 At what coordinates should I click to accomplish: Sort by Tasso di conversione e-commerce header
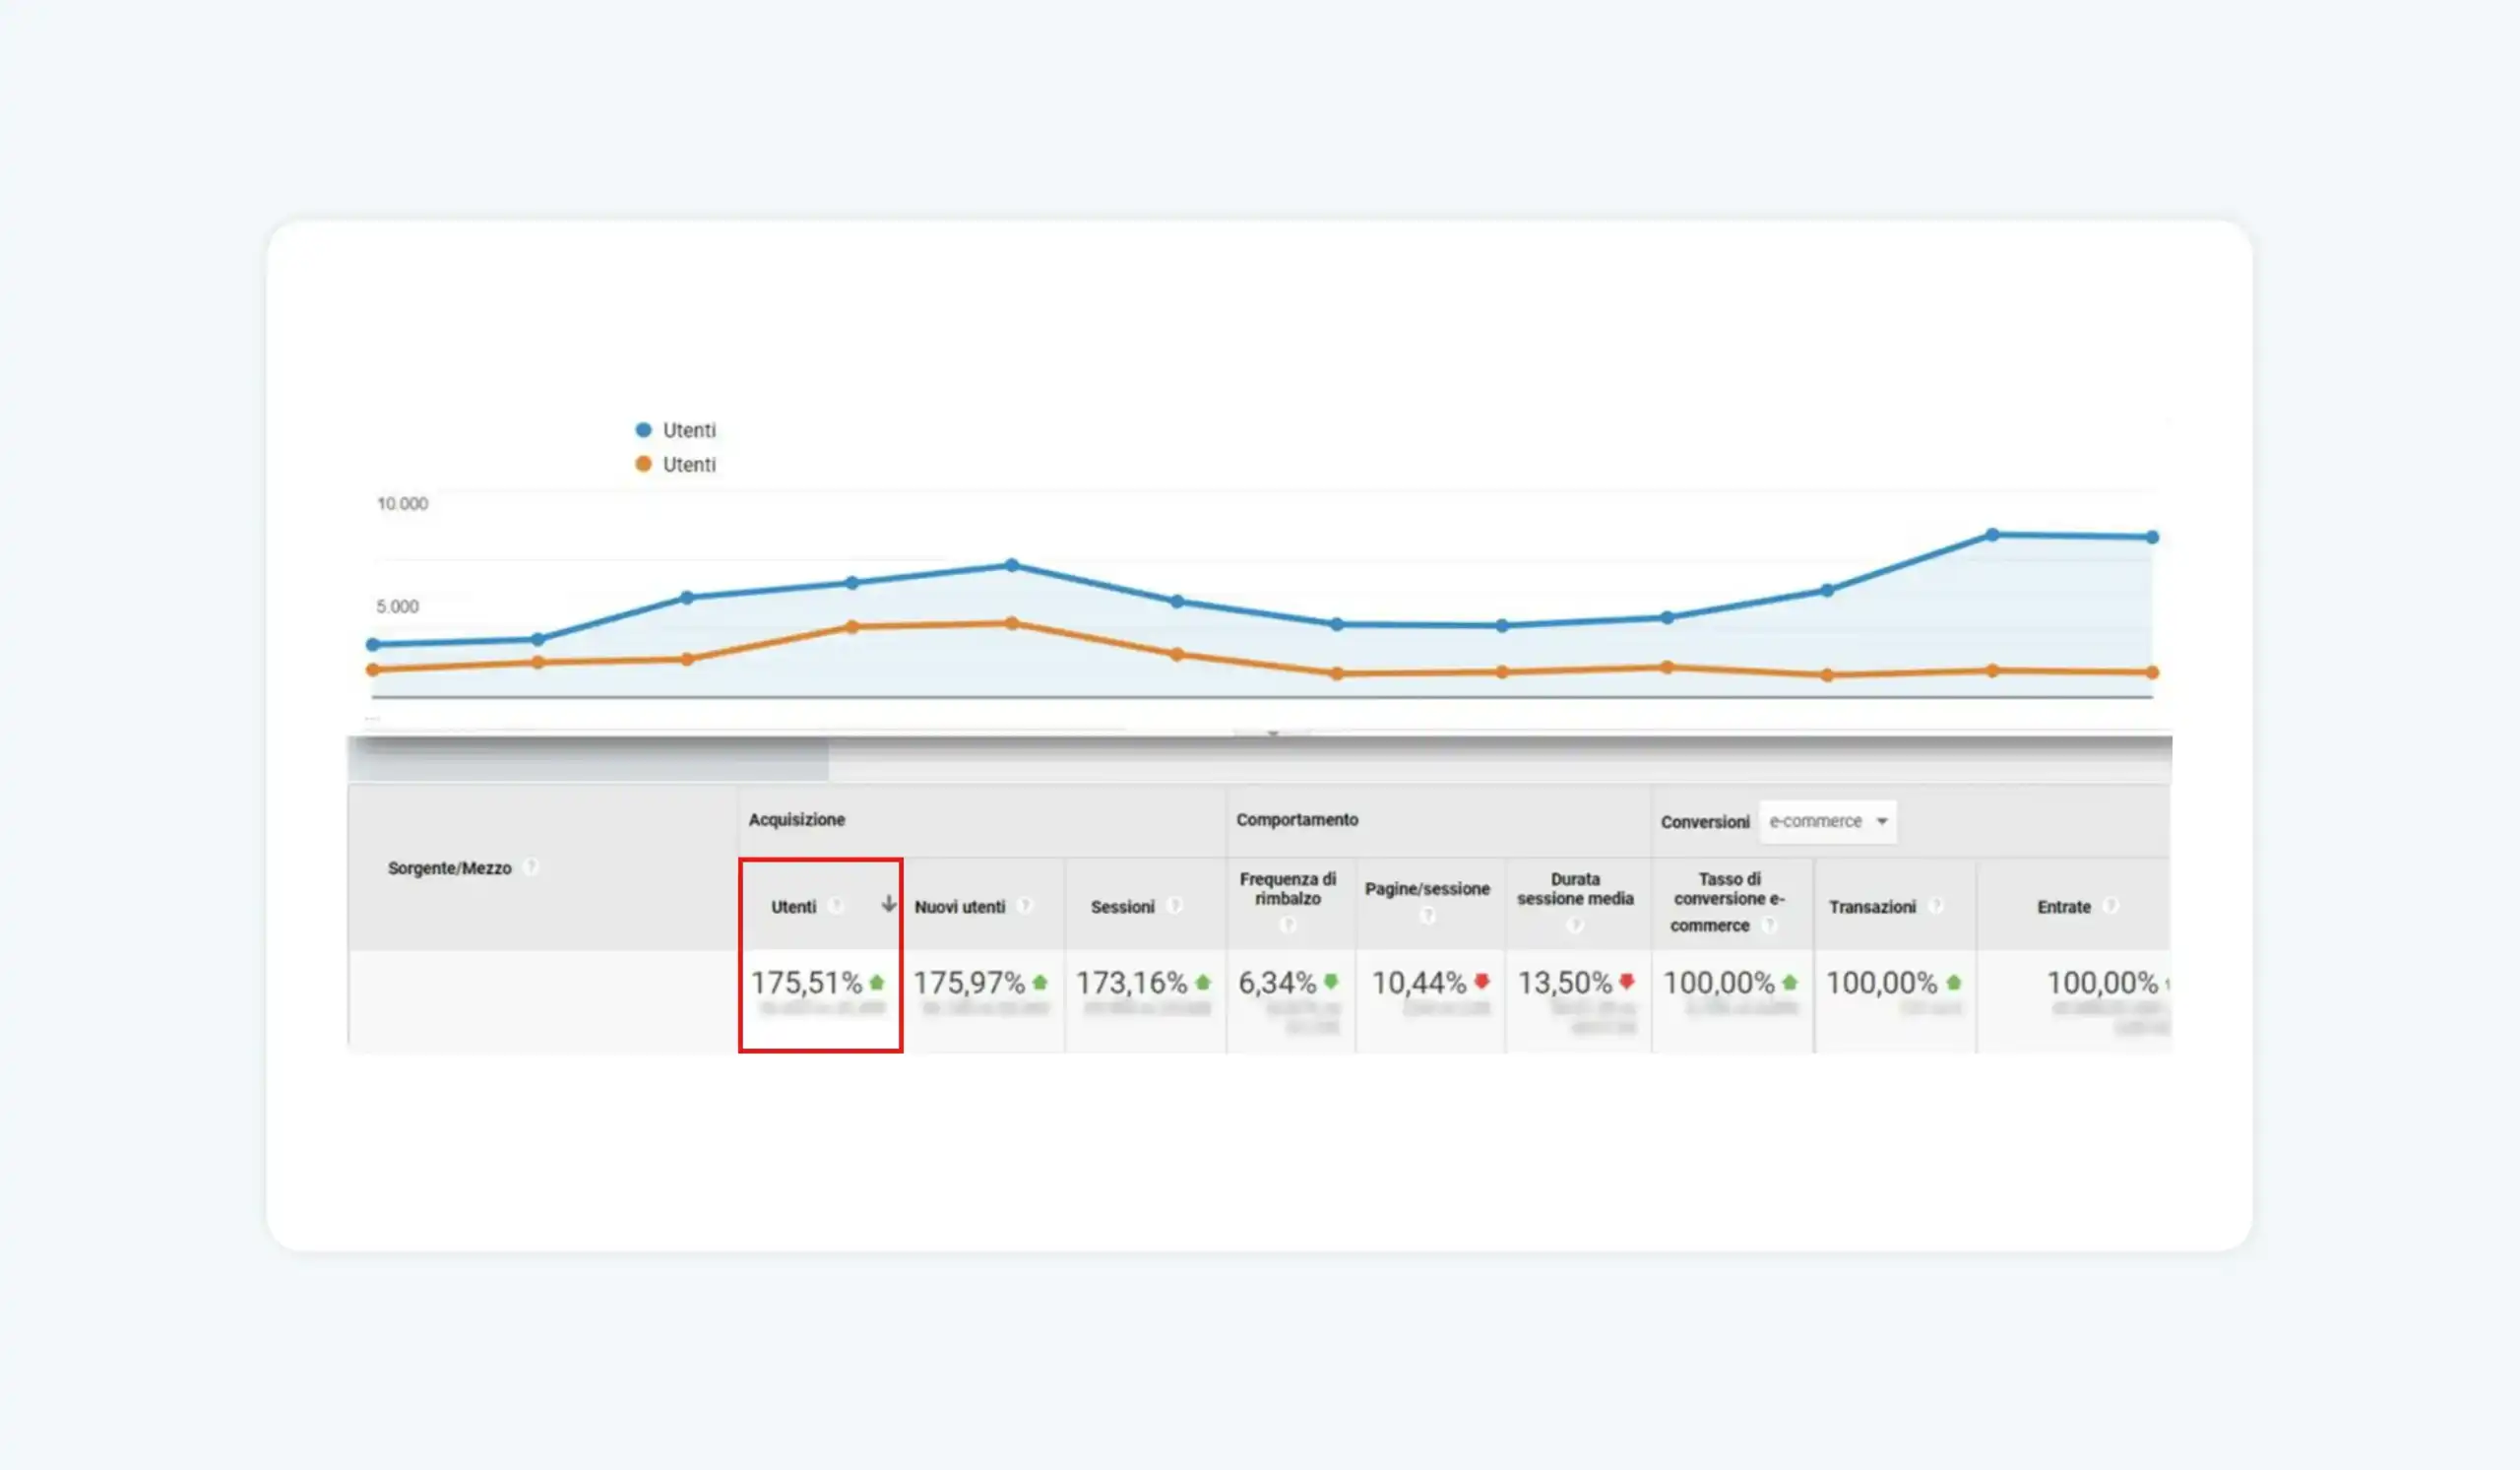click(1728, 902)
